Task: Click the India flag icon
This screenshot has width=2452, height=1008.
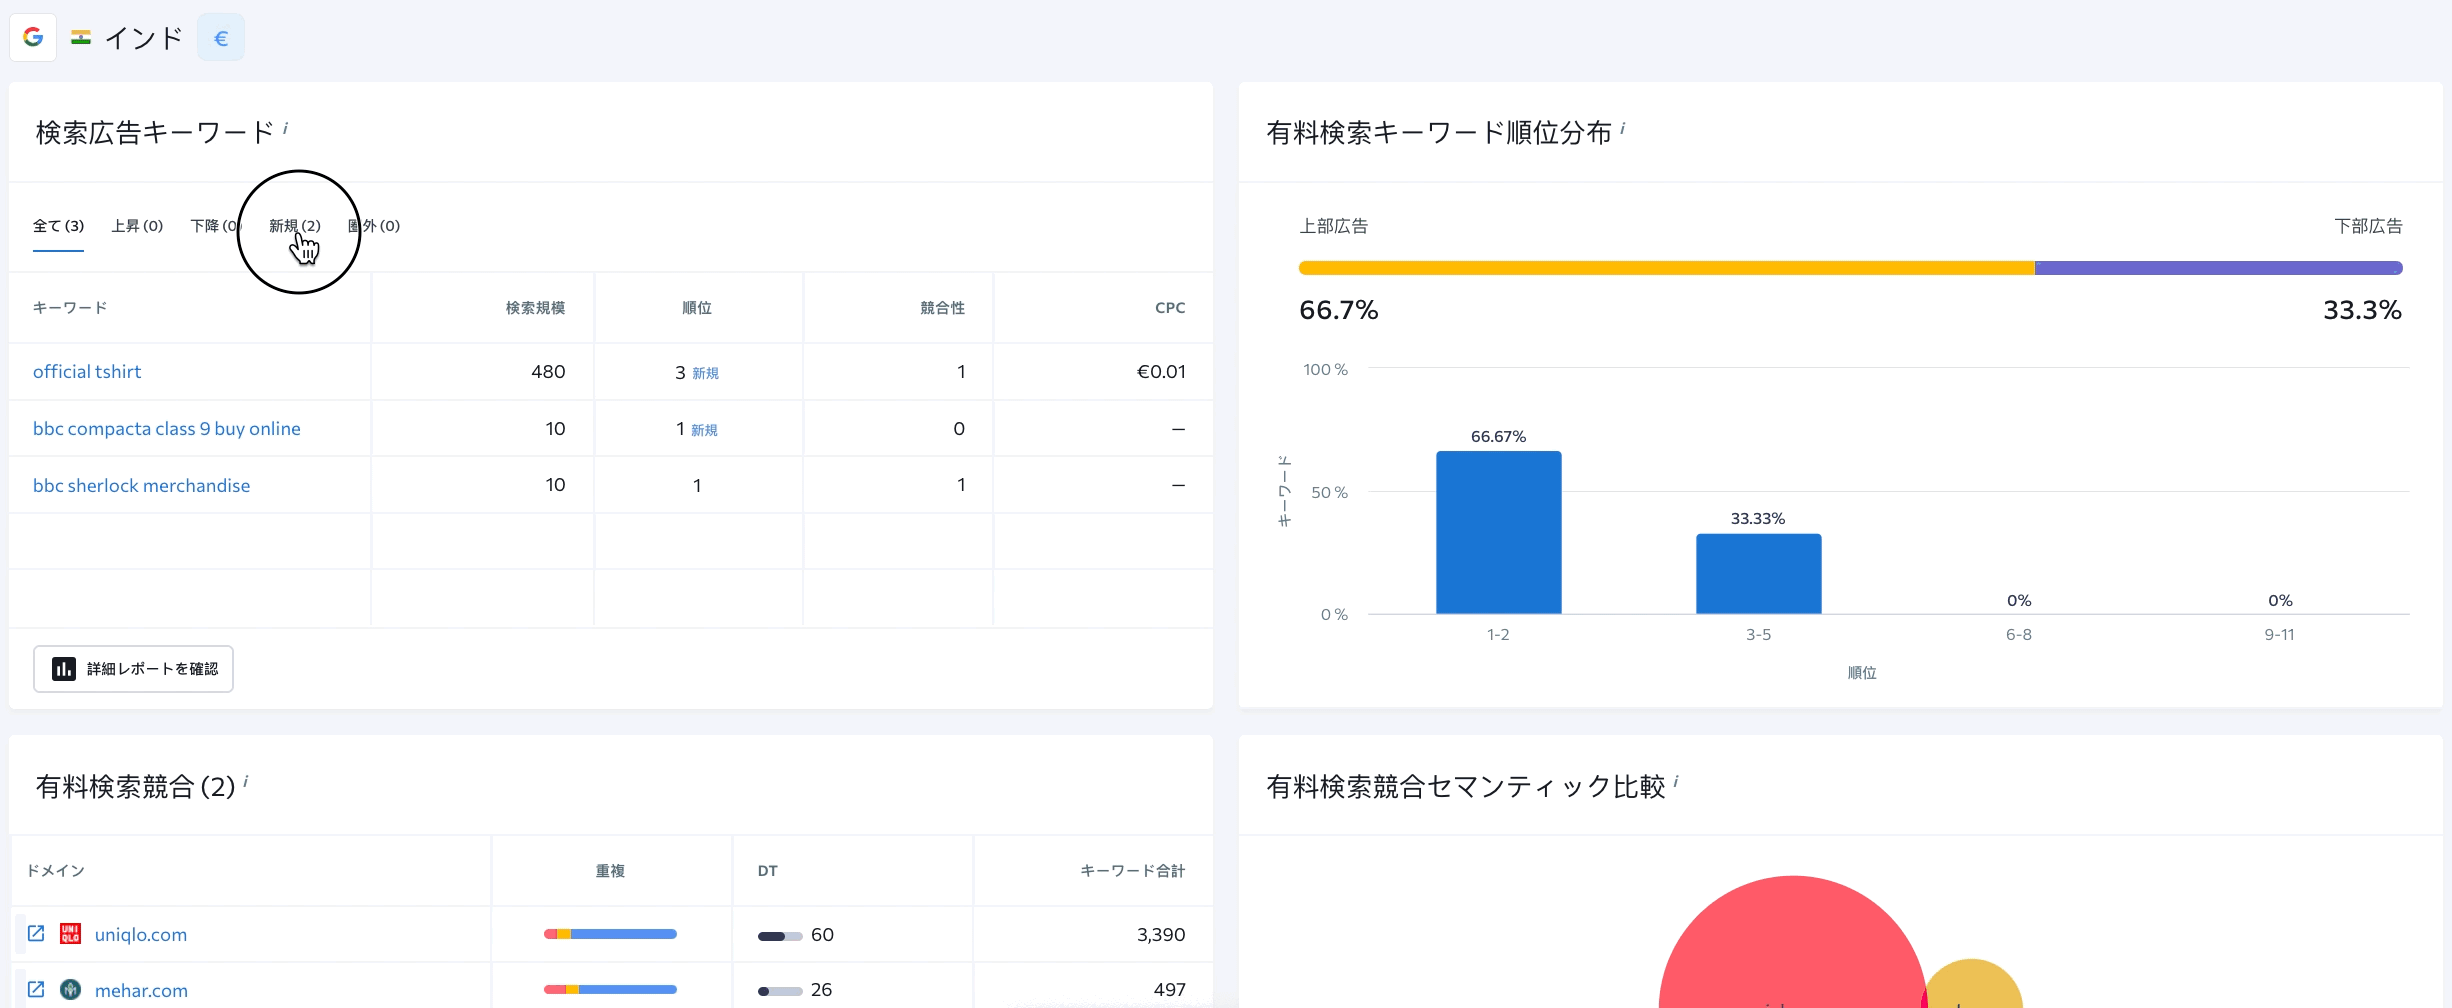Action: [81, 38]
